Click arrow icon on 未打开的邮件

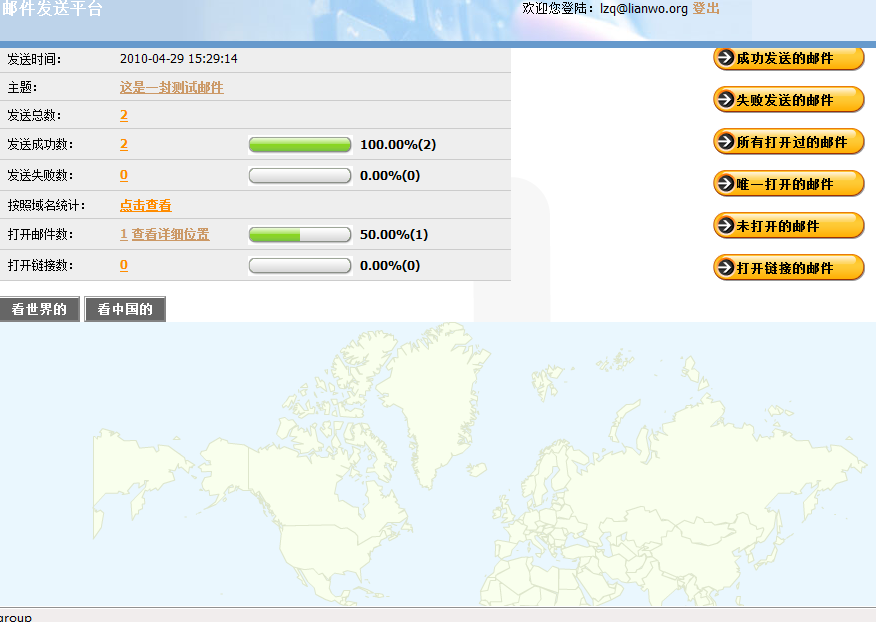tap(725, 226)
